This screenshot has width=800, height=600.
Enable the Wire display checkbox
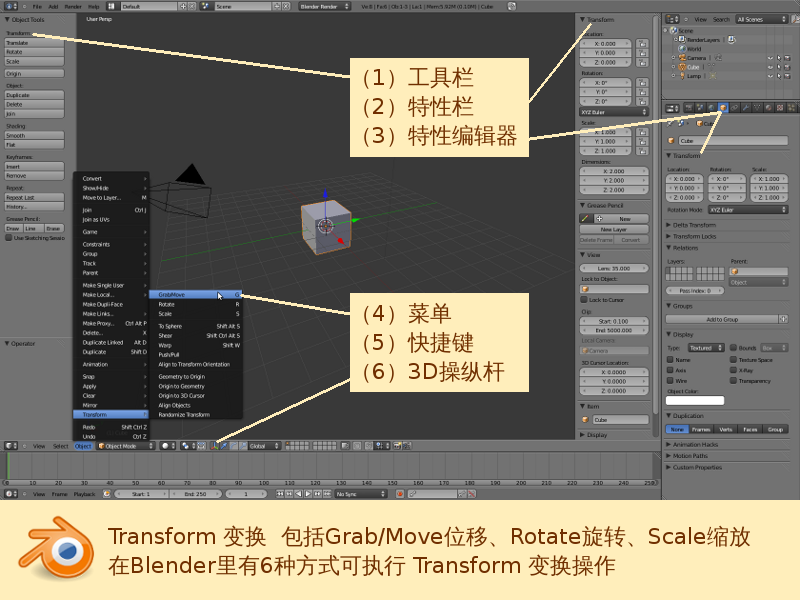(670, 381)
